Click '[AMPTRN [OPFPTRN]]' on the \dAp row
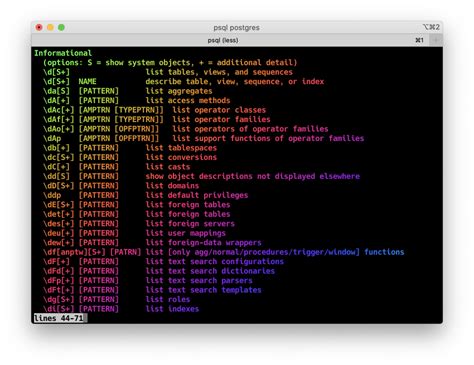 119,138
